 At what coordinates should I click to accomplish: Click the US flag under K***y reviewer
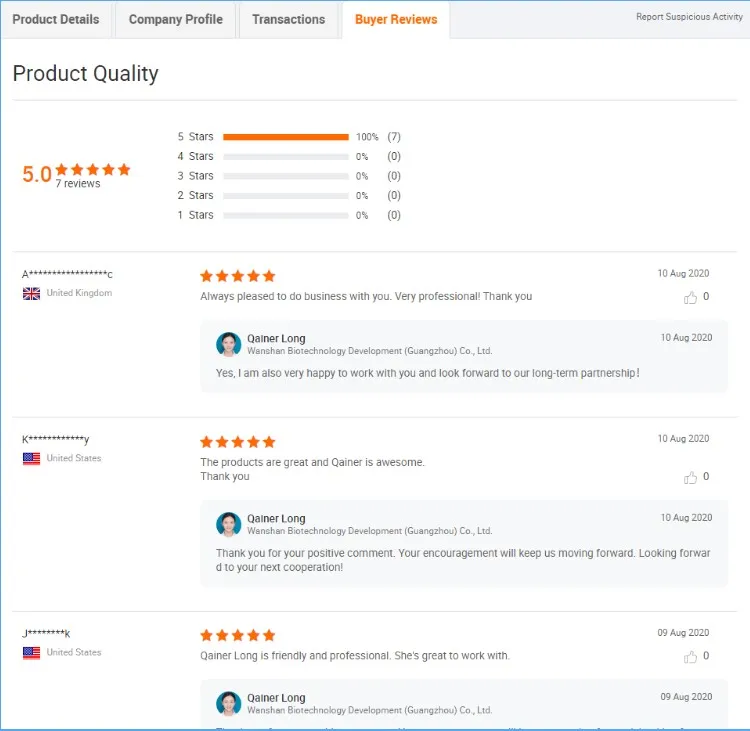(x=31, y=458)
